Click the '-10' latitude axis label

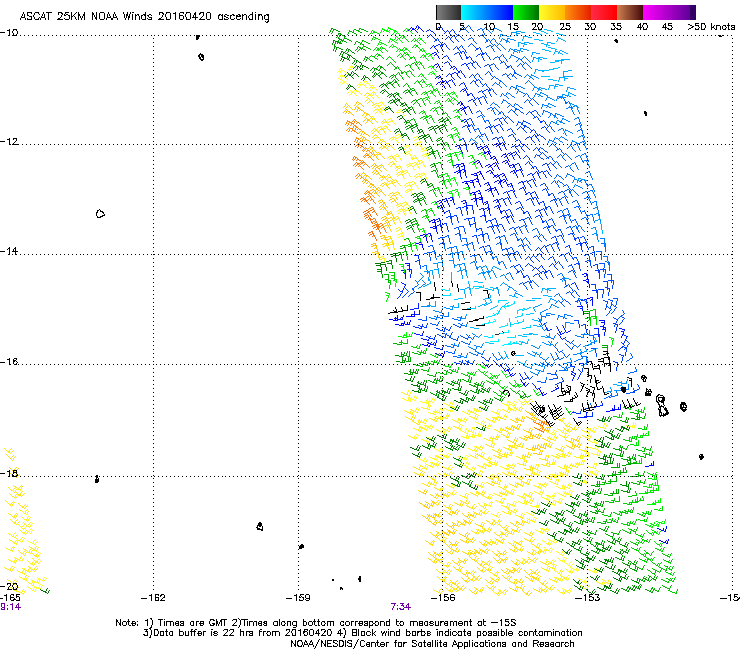(x=9, y=33)
